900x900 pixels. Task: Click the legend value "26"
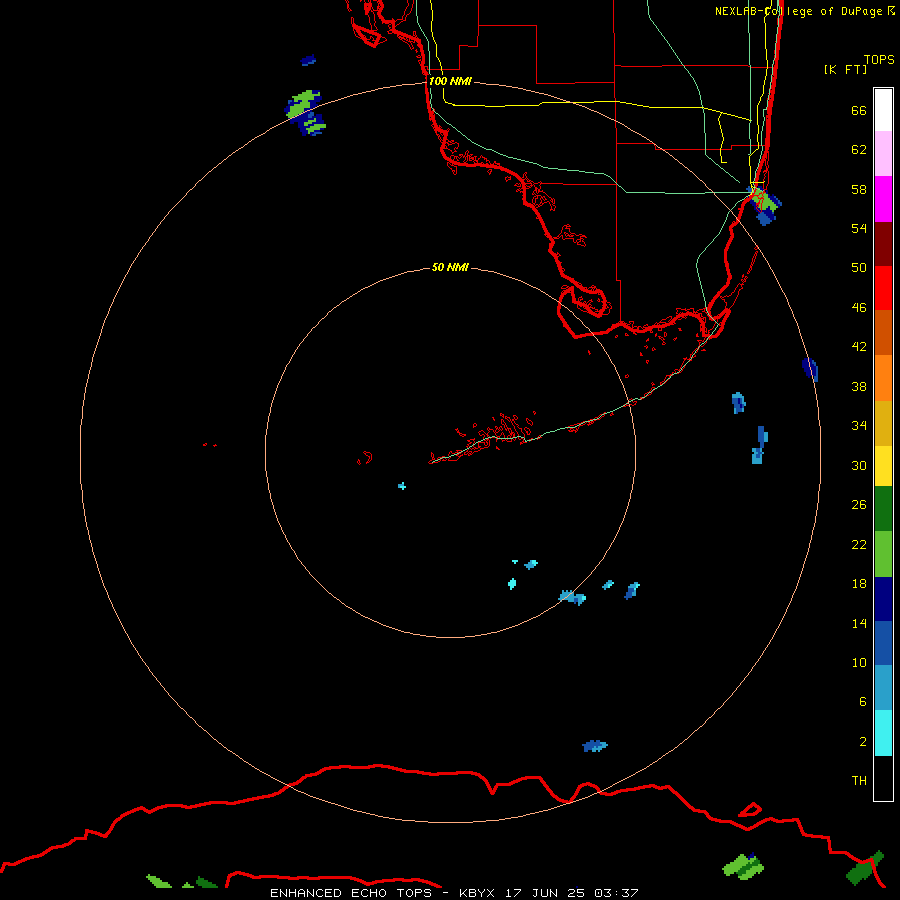[859, 505]
